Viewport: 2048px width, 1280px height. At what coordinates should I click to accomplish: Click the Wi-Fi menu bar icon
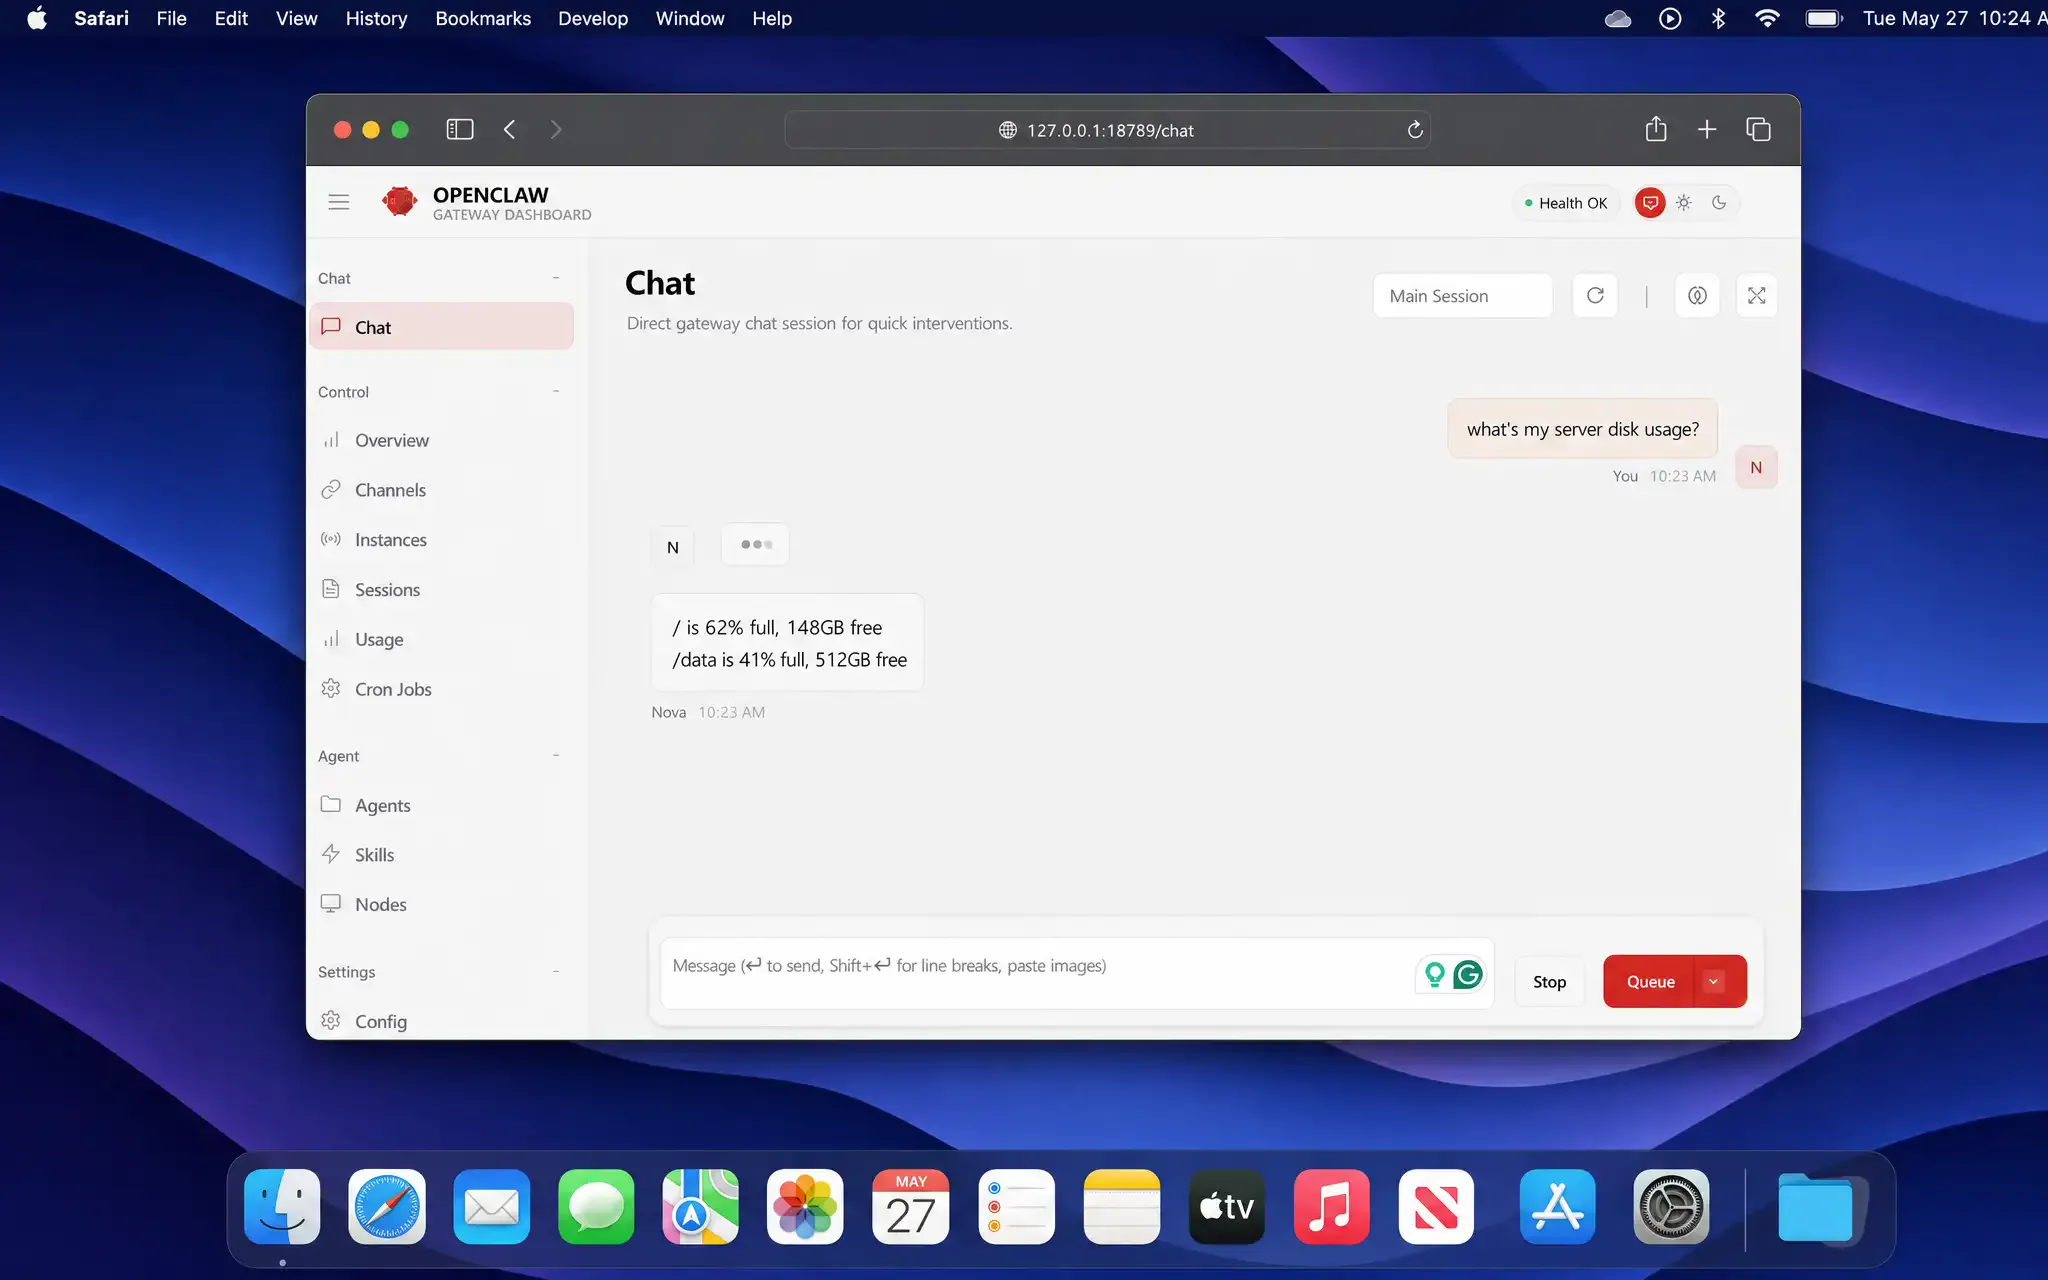tap(1767, 18)
